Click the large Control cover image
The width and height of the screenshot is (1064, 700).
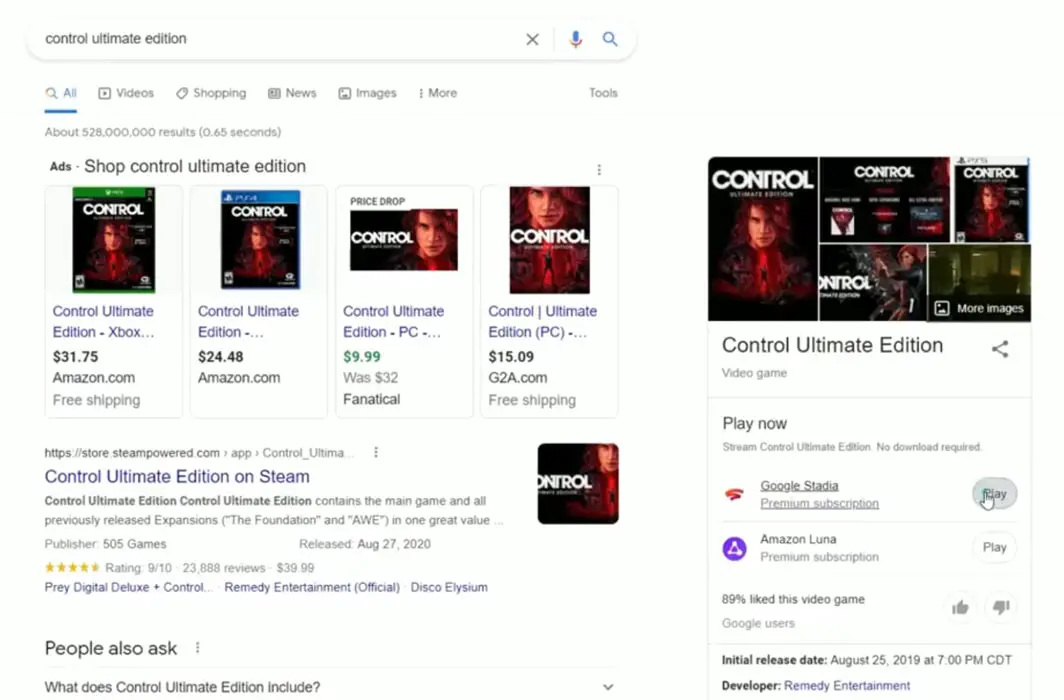tap(763, 239)
